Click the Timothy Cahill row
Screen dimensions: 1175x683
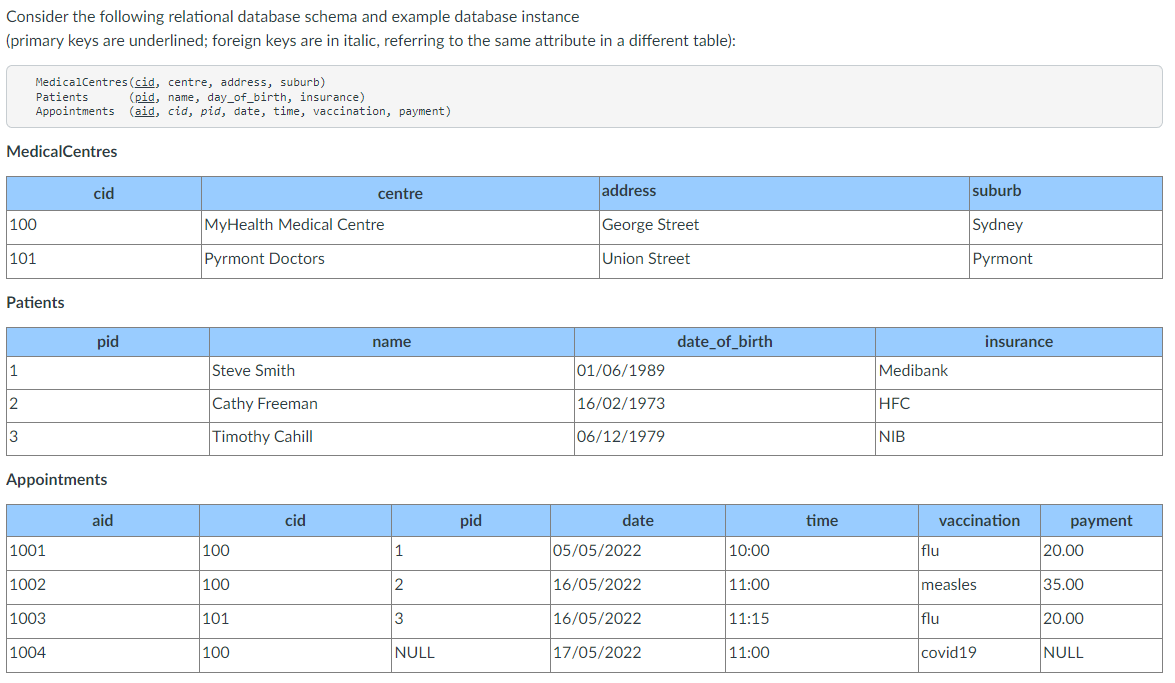click(260, 436)
